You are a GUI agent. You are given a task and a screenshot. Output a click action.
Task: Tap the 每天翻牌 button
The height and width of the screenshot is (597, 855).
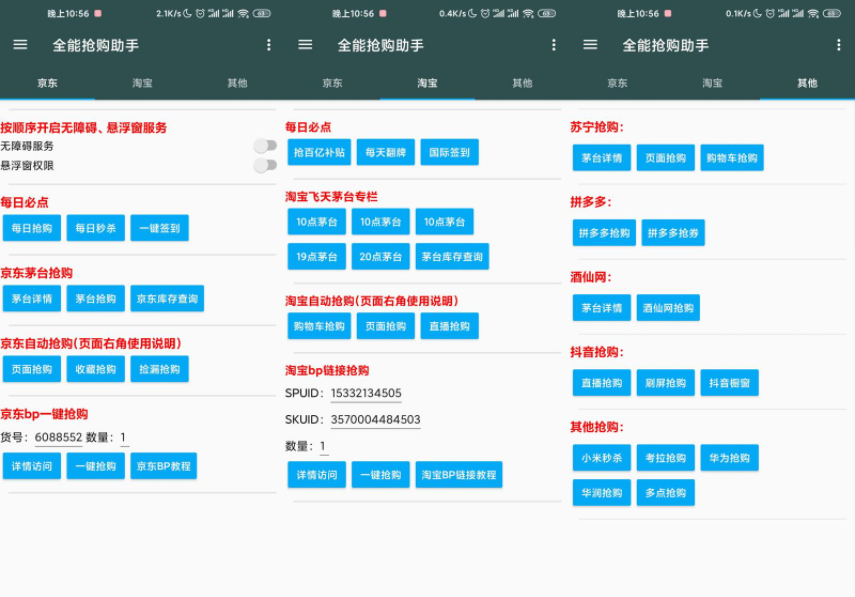tap(386, 152)
